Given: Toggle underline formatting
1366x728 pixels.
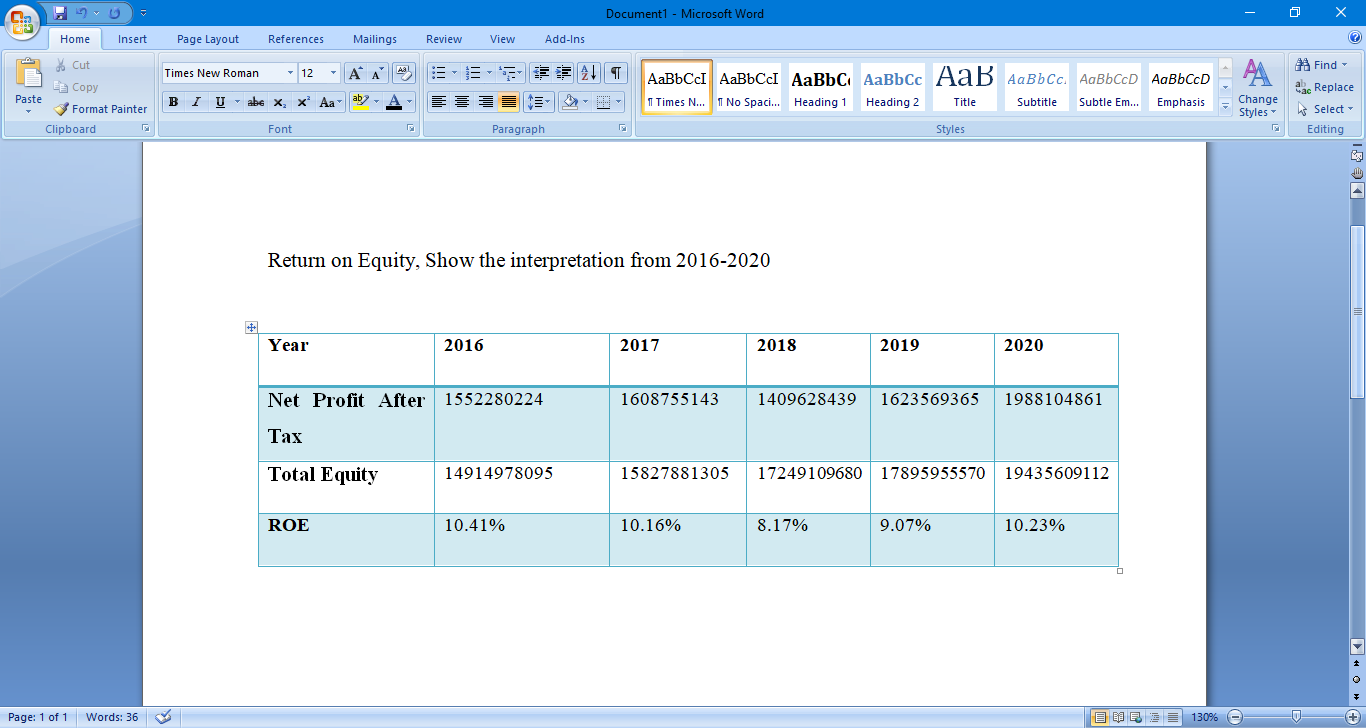Looking at the screenshot, I should [x=220, y=102].
